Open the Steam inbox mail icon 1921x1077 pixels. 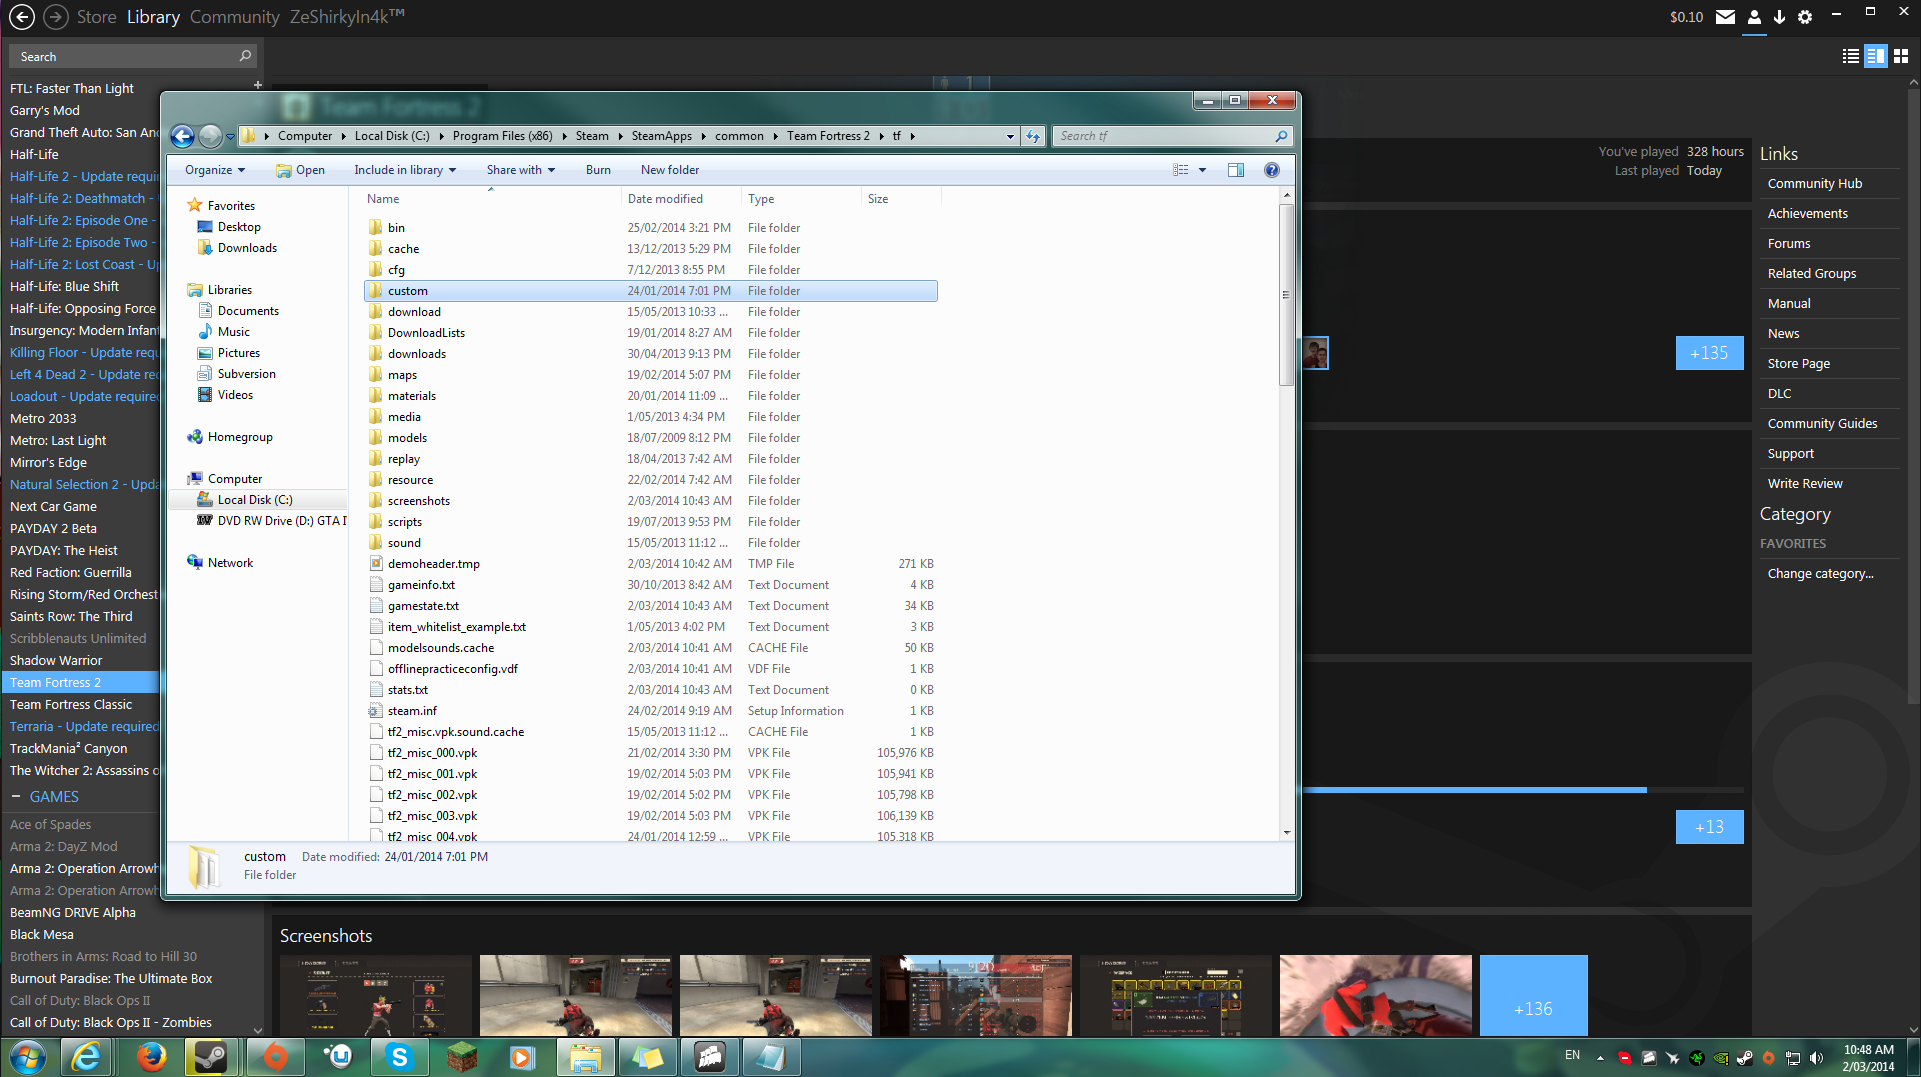coord(1725,17)
